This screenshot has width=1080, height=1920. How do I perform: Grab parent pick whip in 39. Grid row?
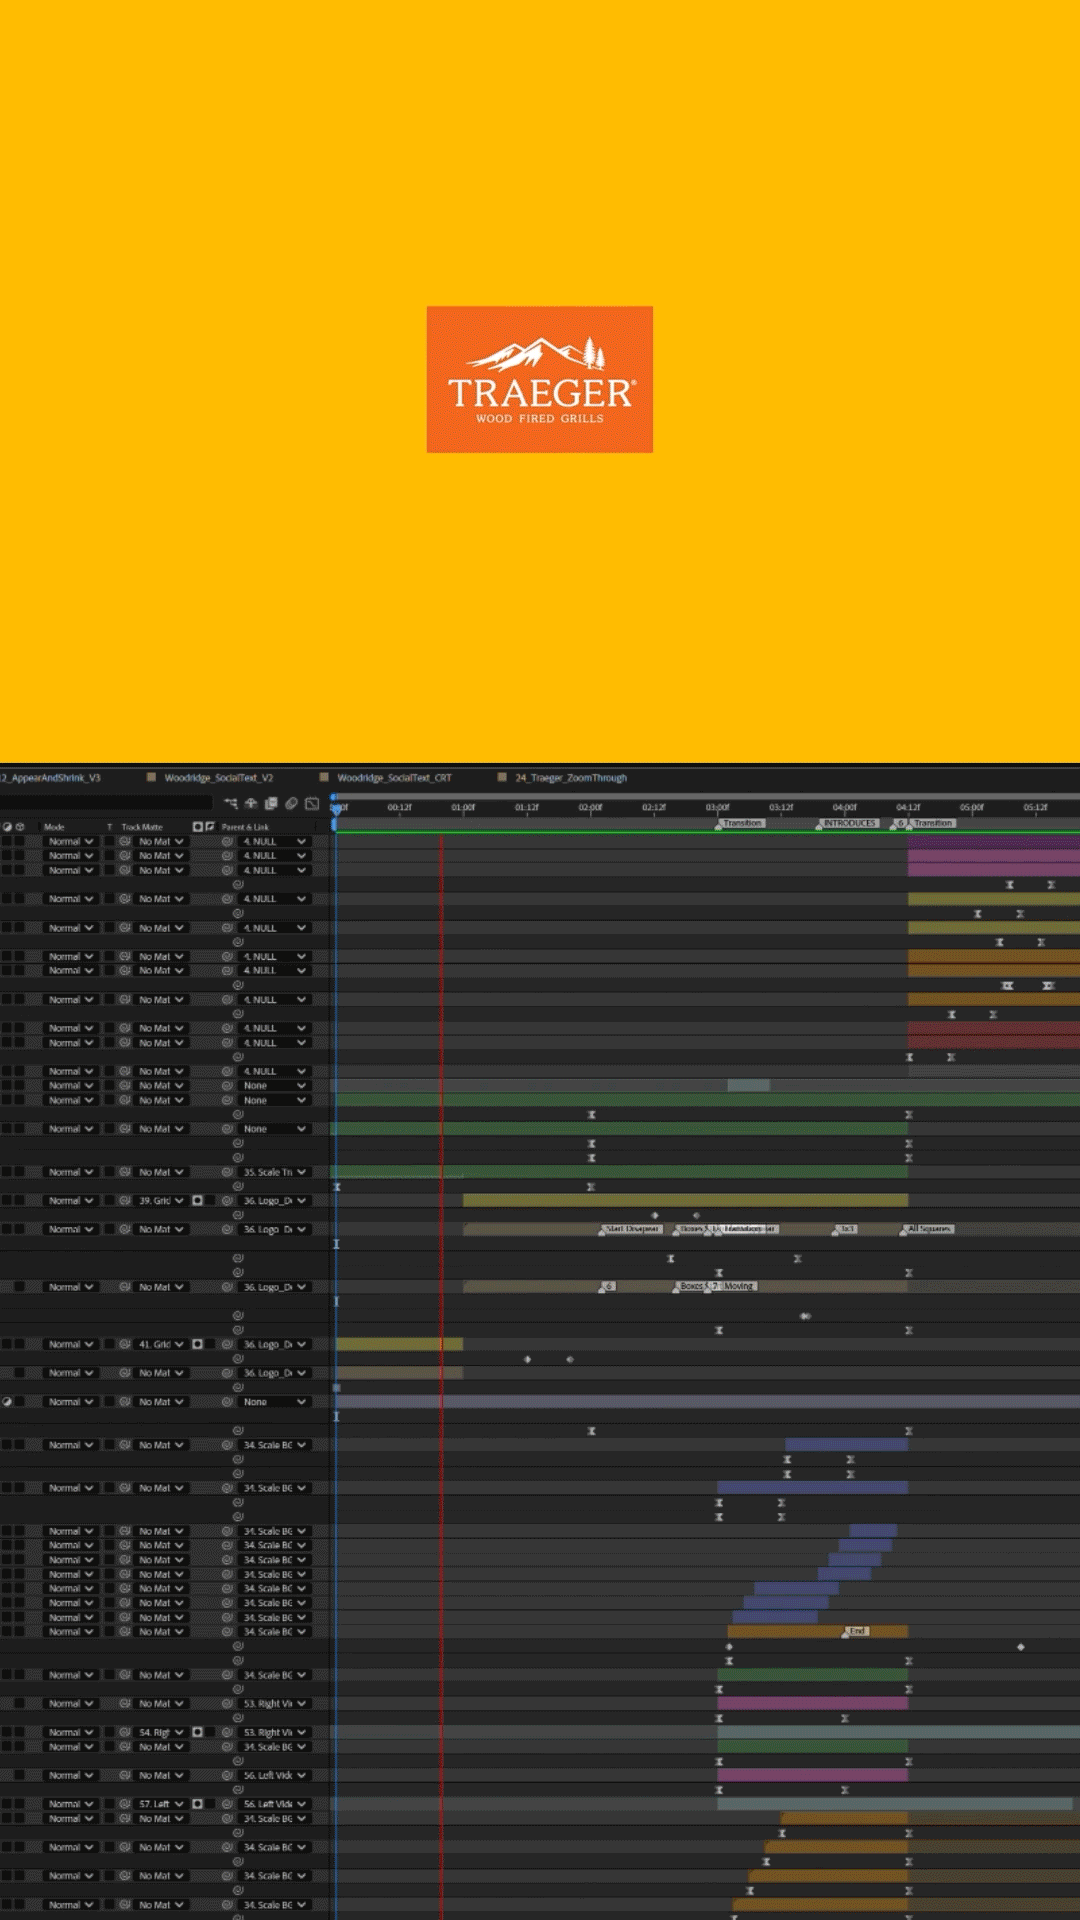227,1201
